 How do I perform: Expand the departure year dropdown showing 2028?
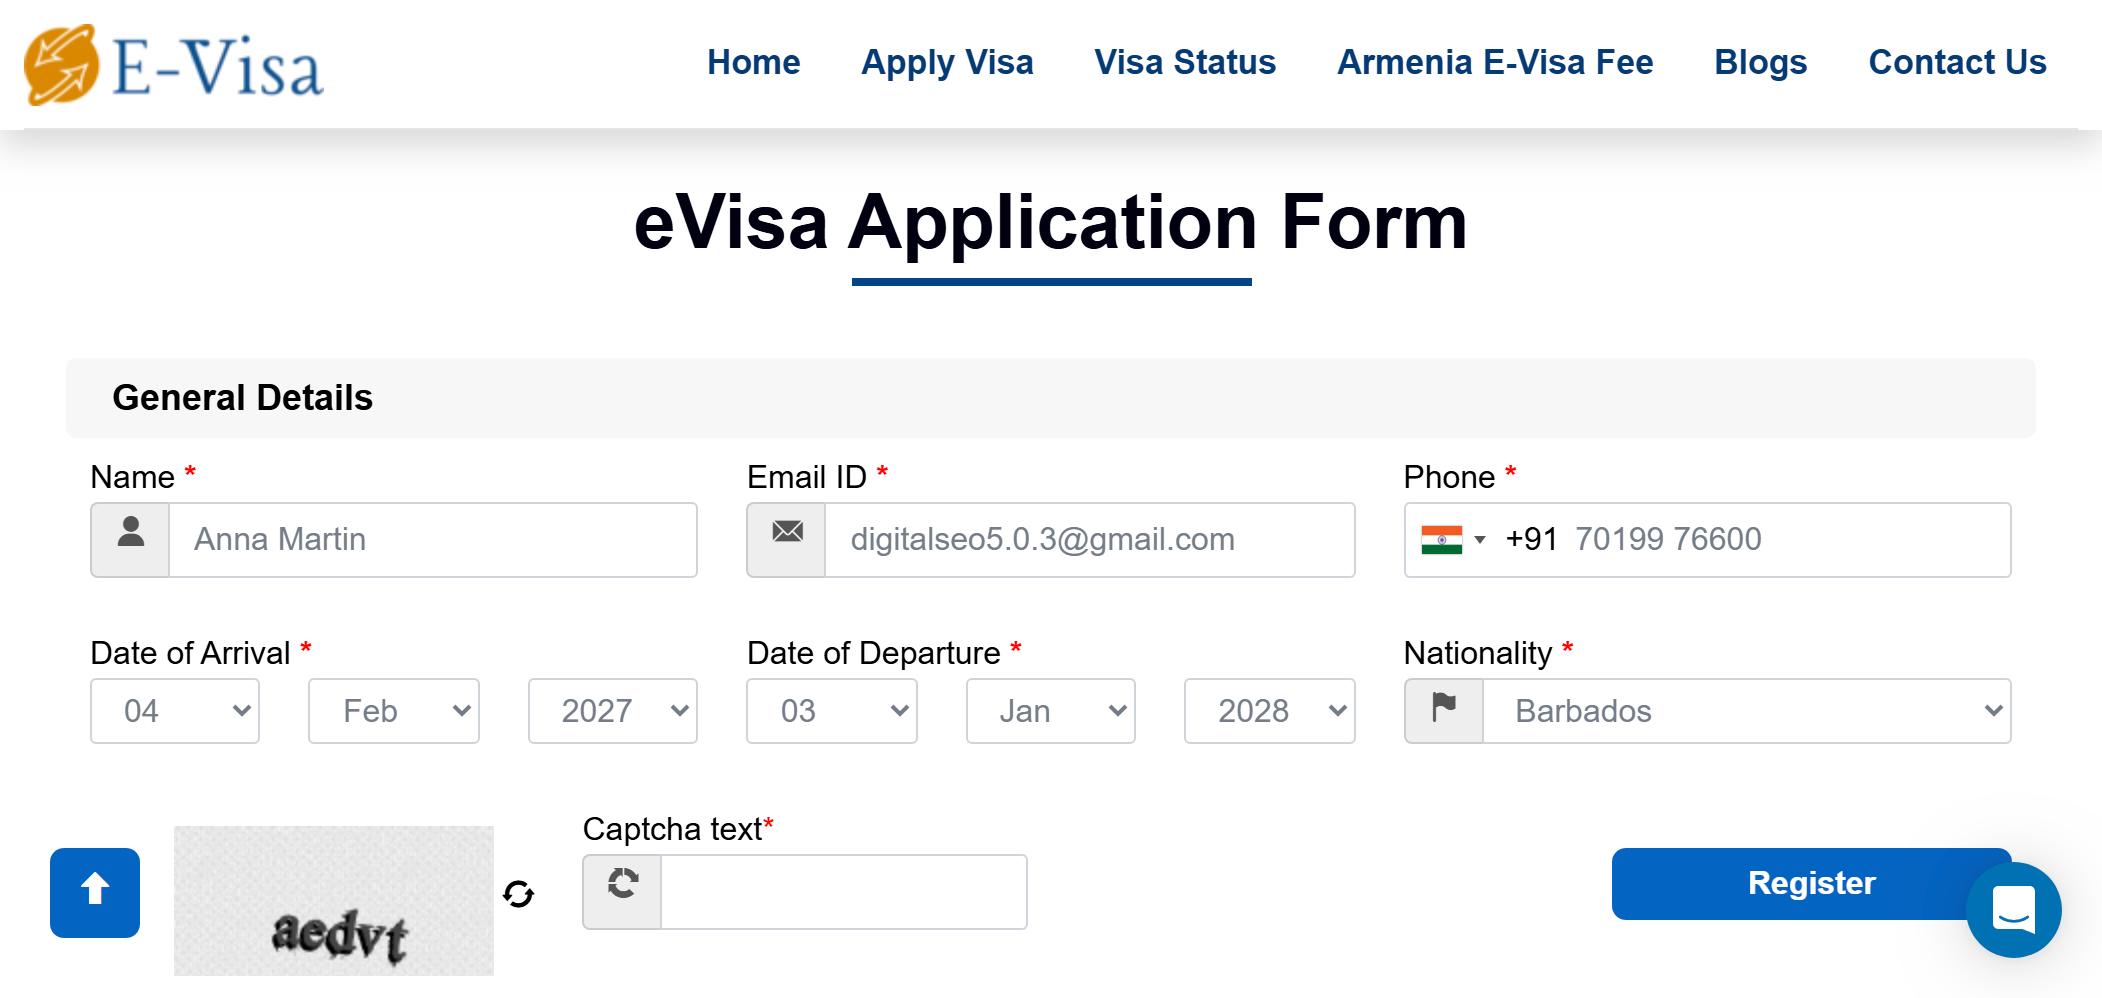(x=1269, y=711)
